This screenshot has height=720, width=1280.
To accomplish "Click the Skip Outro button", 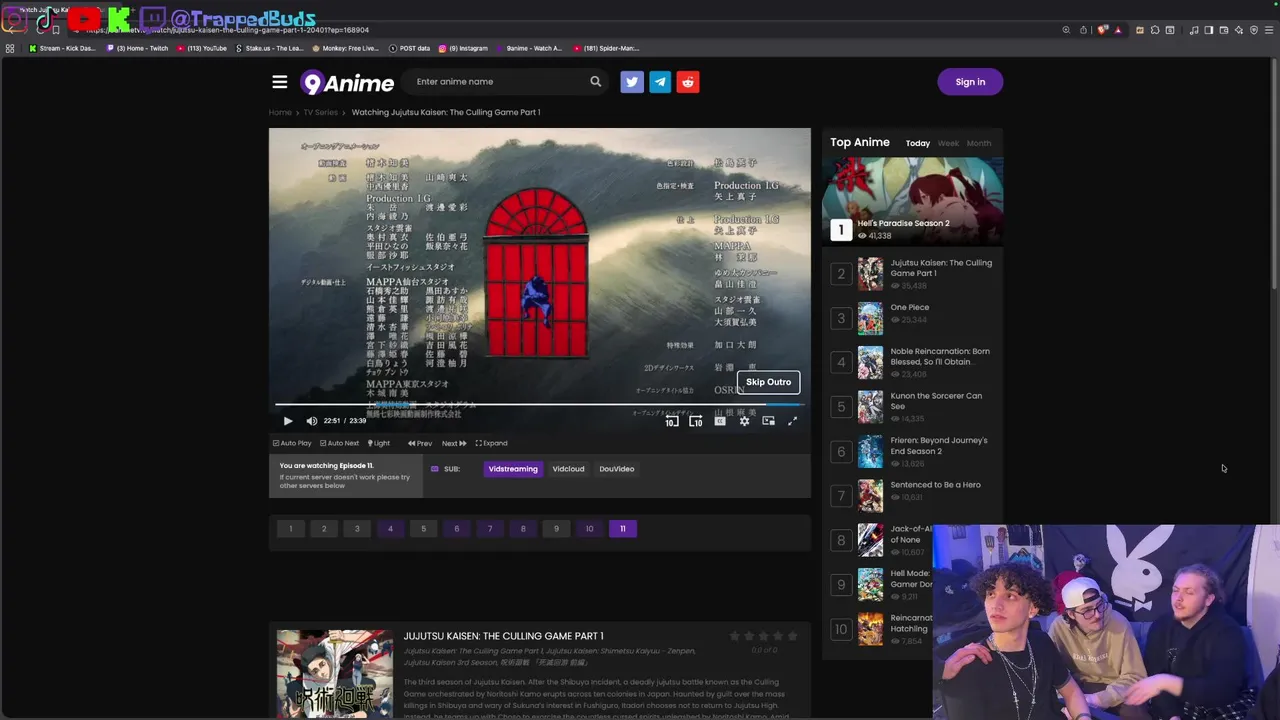I will pyautogui.click(x=768, y=382).
